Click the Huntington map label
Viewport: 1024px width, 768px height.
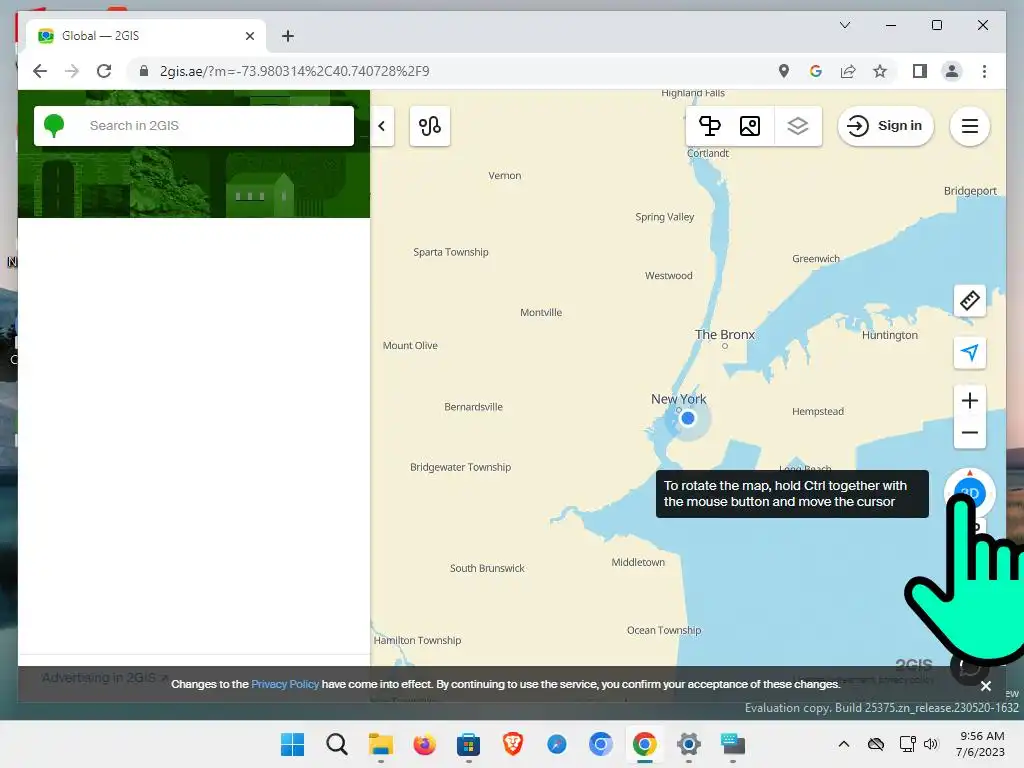889,335
